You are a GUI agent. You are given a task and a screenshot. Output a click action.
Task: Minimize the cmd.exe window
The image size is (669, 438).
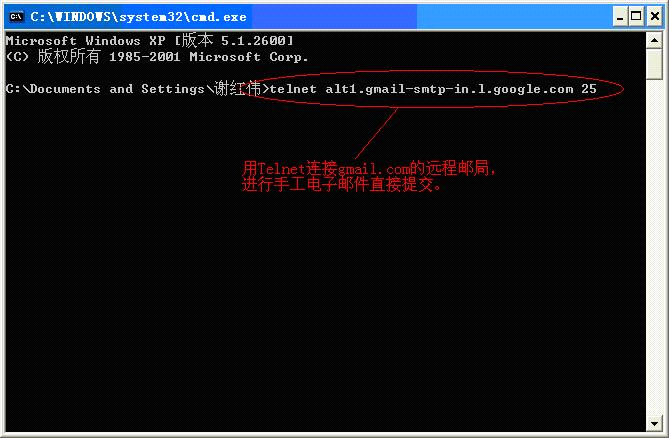point(620,17)
